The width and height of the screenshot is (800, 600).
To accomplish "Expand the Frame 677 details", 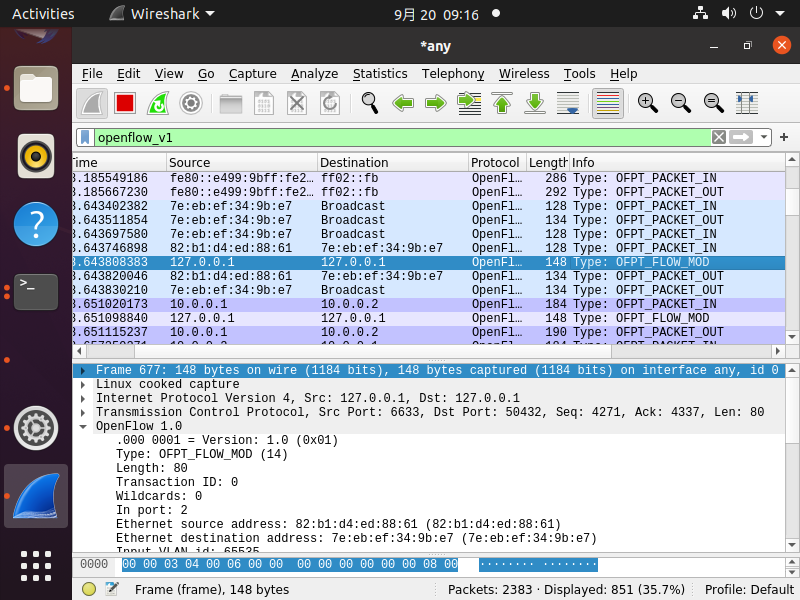I will click(83, 370).
